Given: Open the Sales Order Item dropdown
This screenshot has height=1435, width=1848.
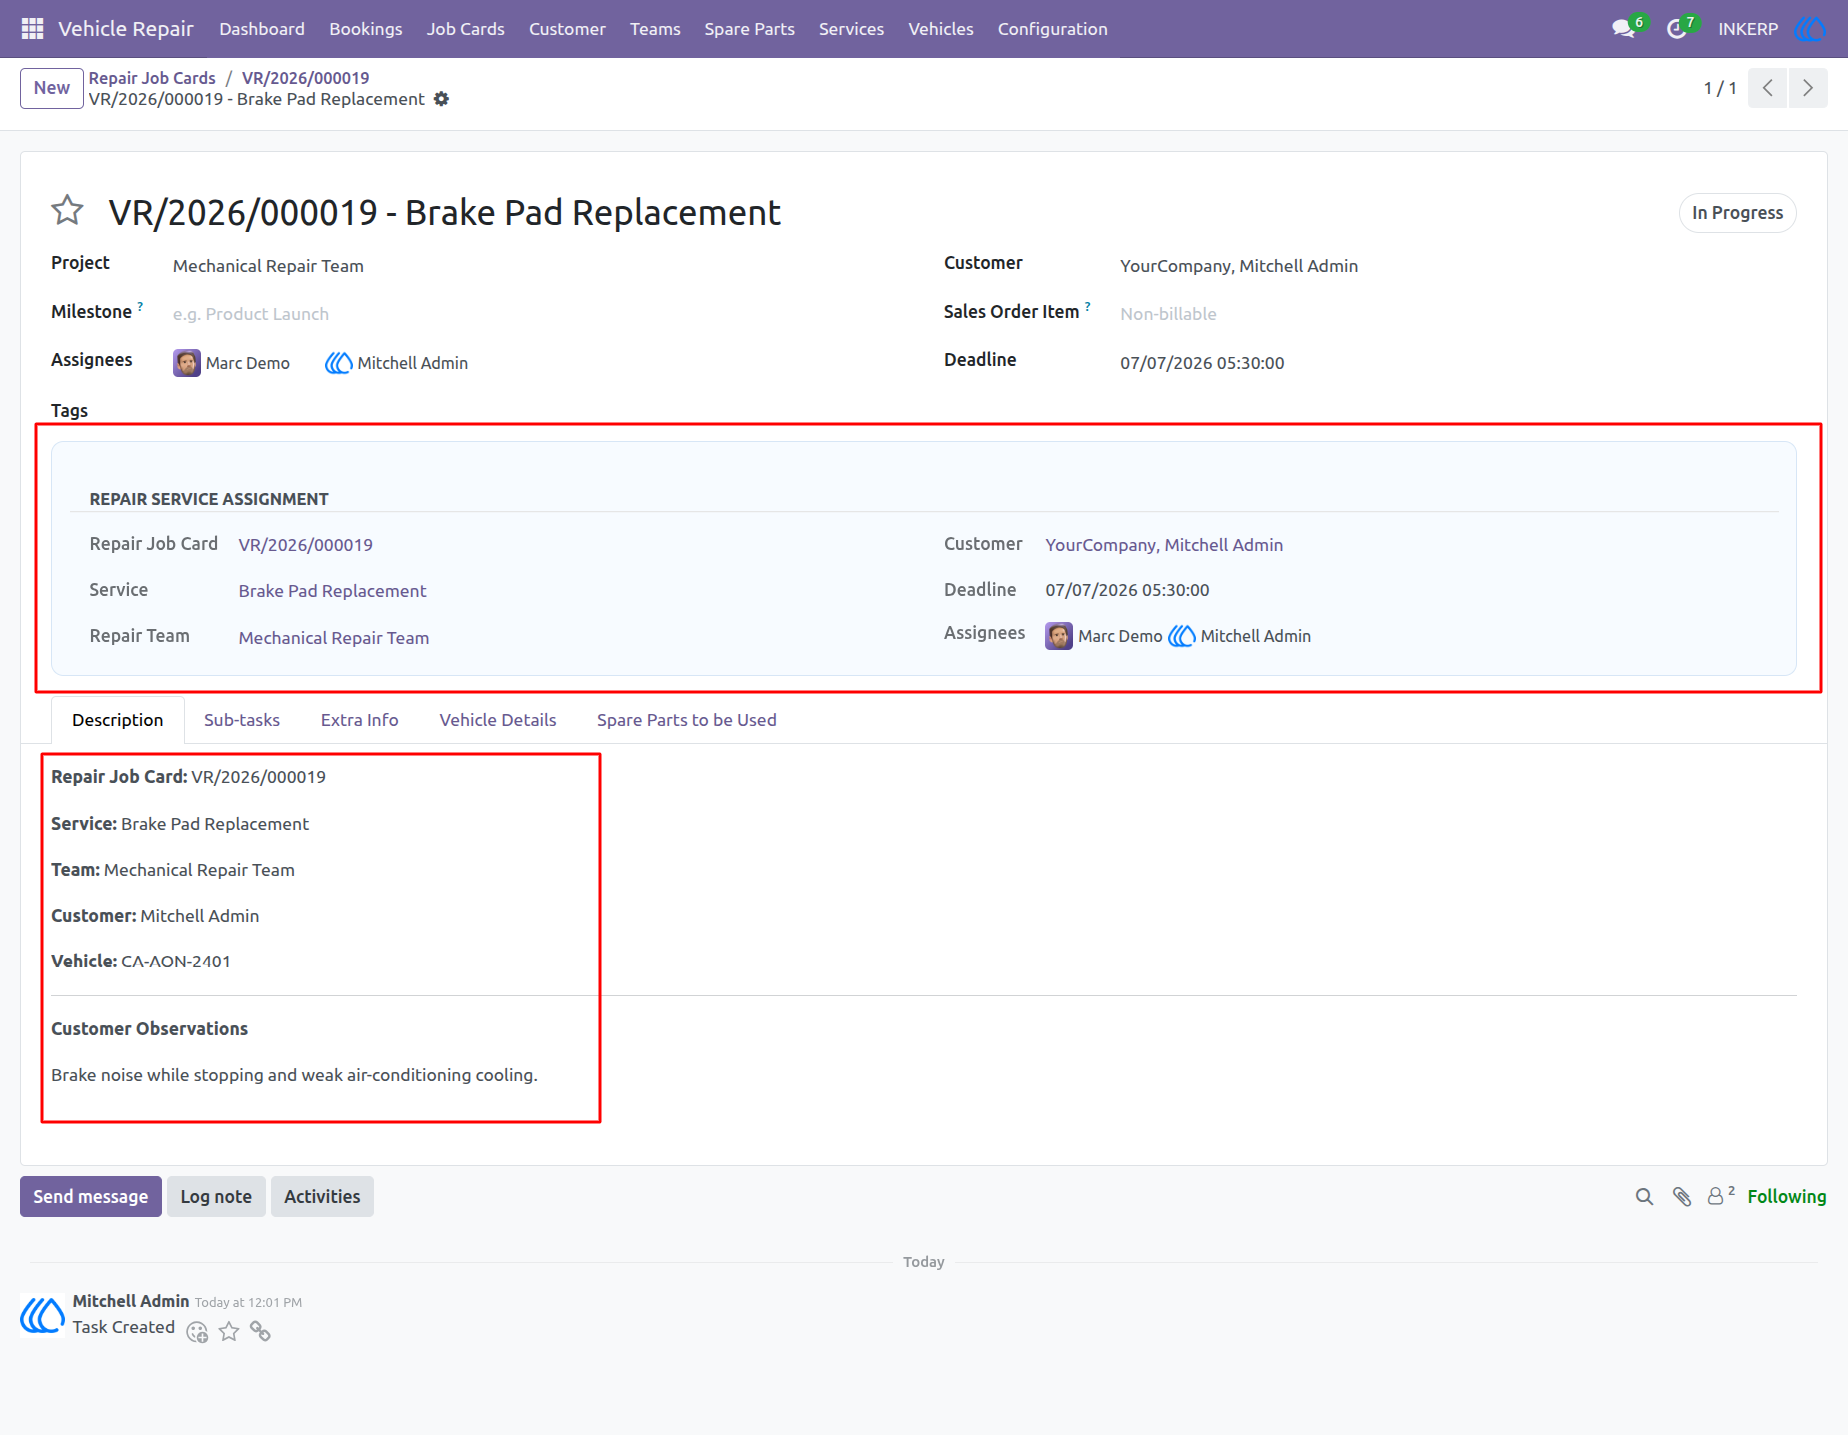Looking at the screenshot, I should (1458, 314).
